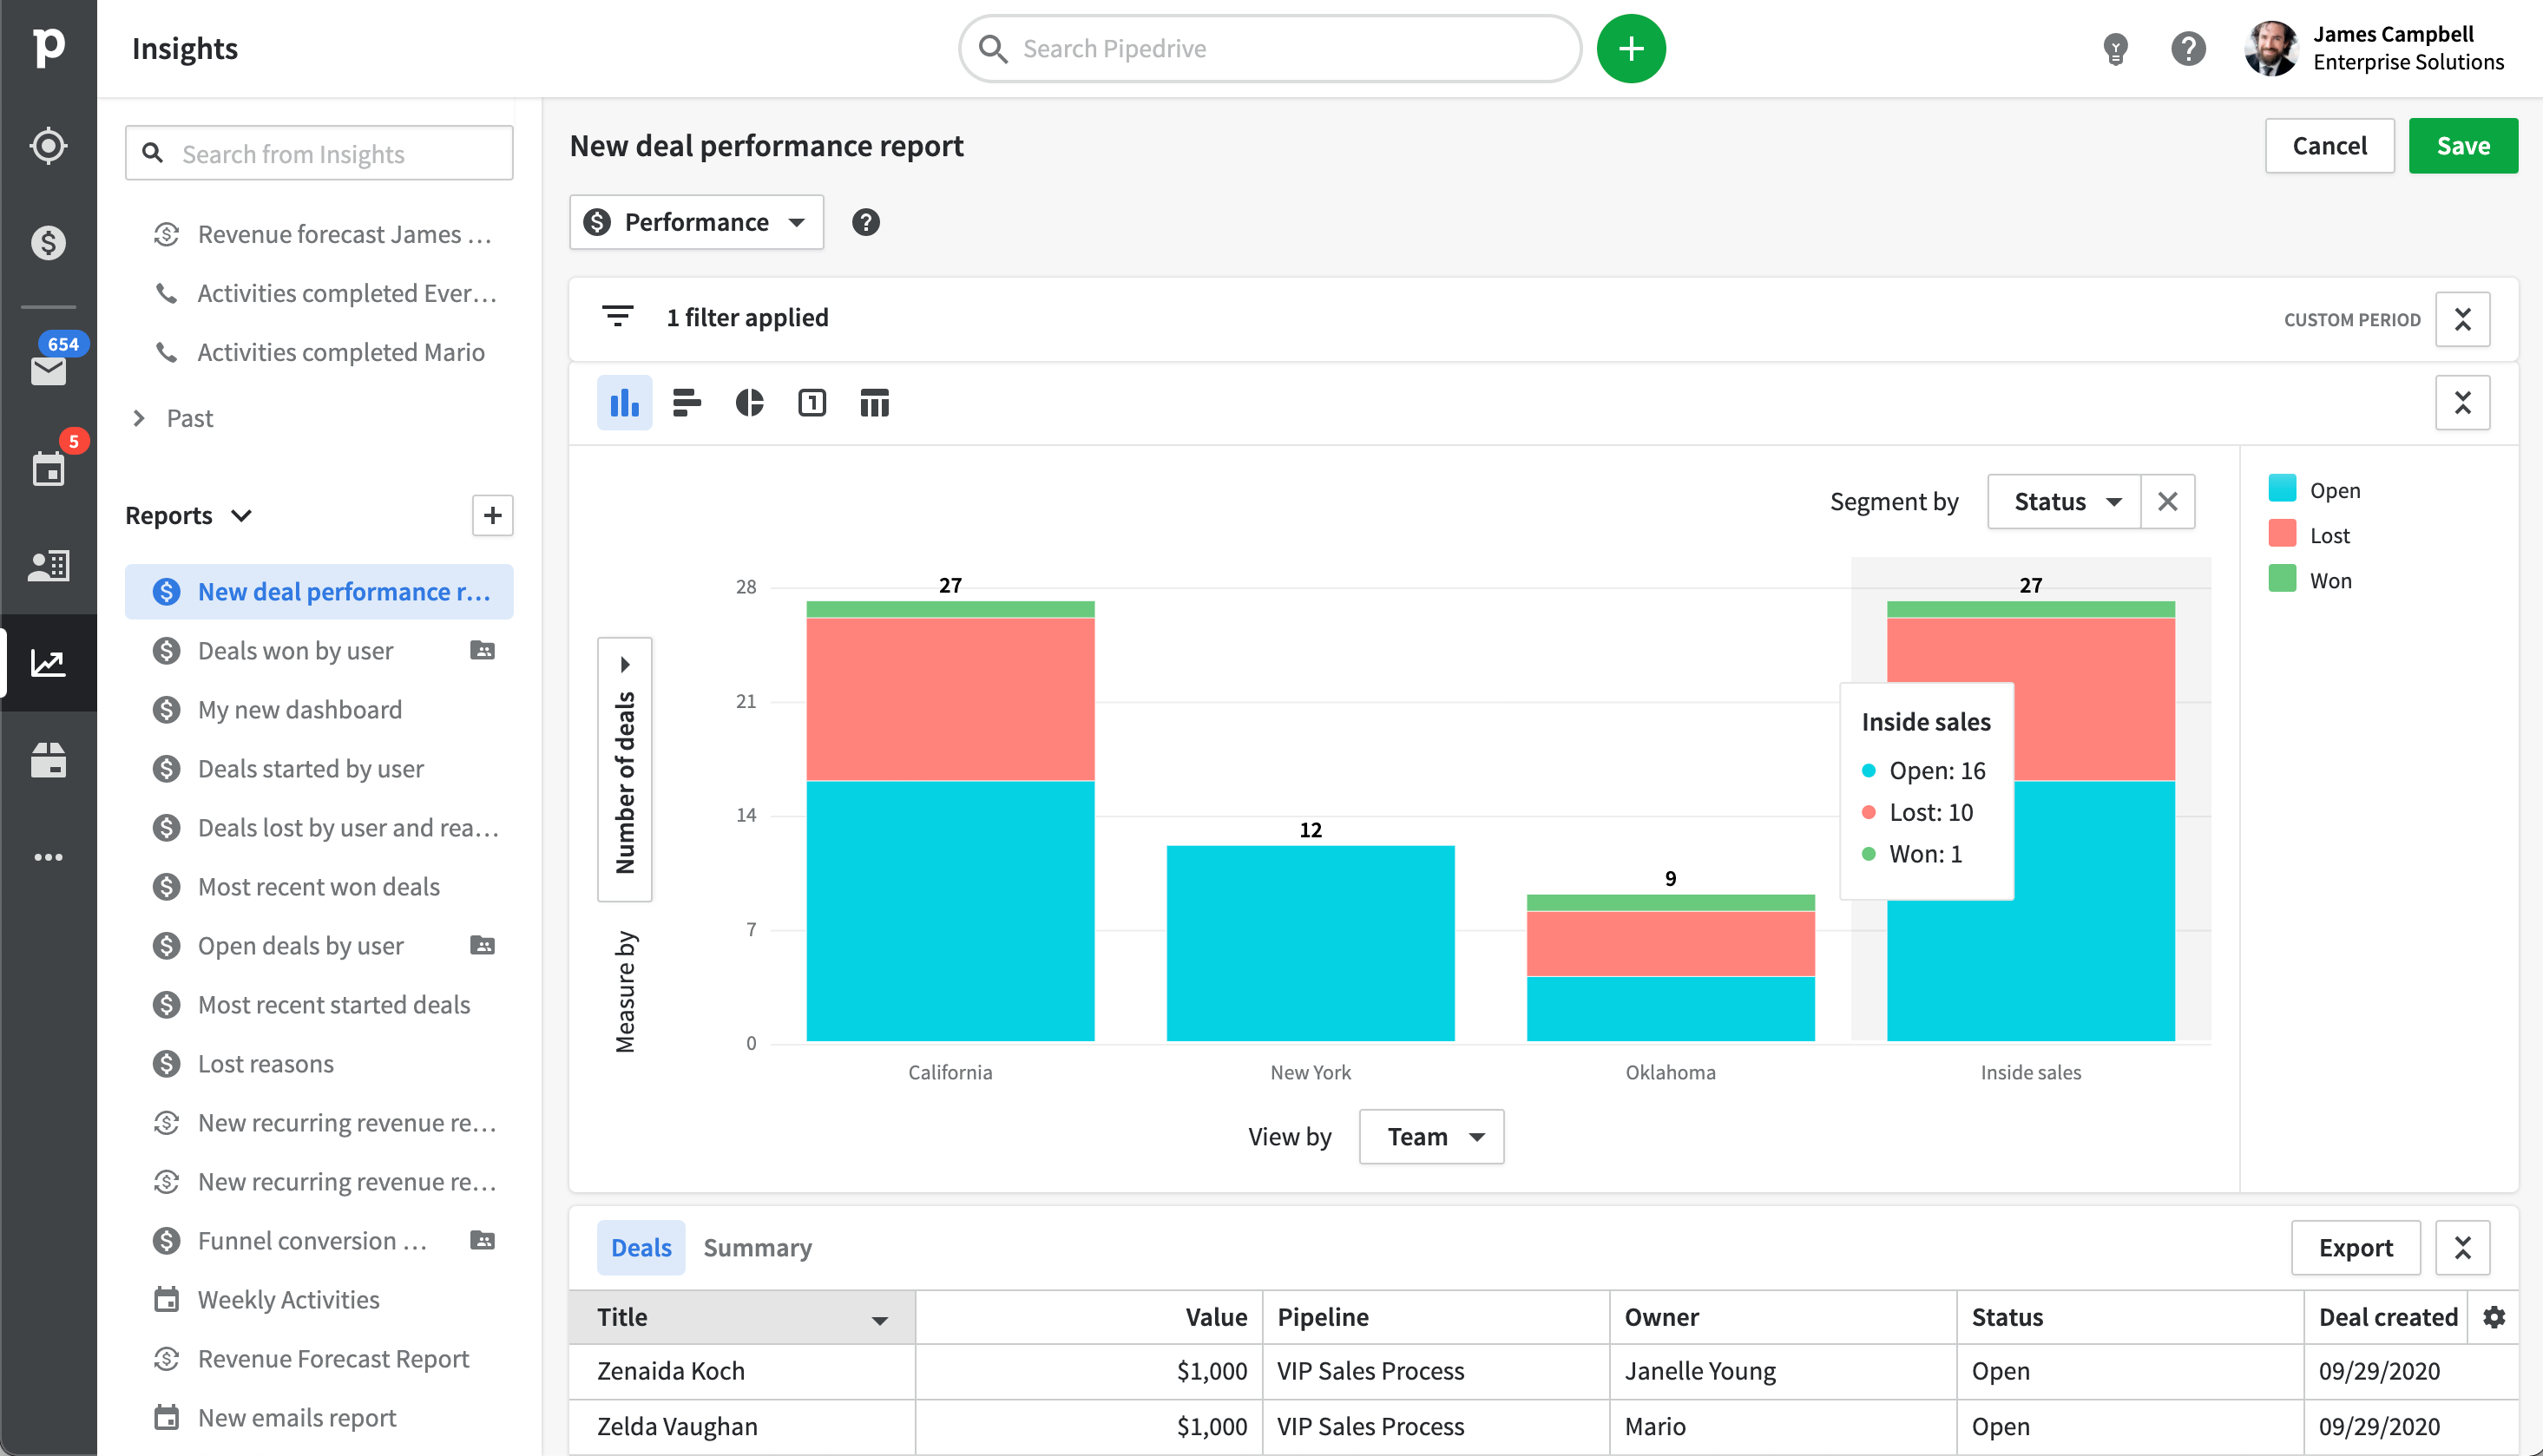Switch to table chart view icon
The image size is (2543, 1456).
pyautogui.click(x=874, y=403)
